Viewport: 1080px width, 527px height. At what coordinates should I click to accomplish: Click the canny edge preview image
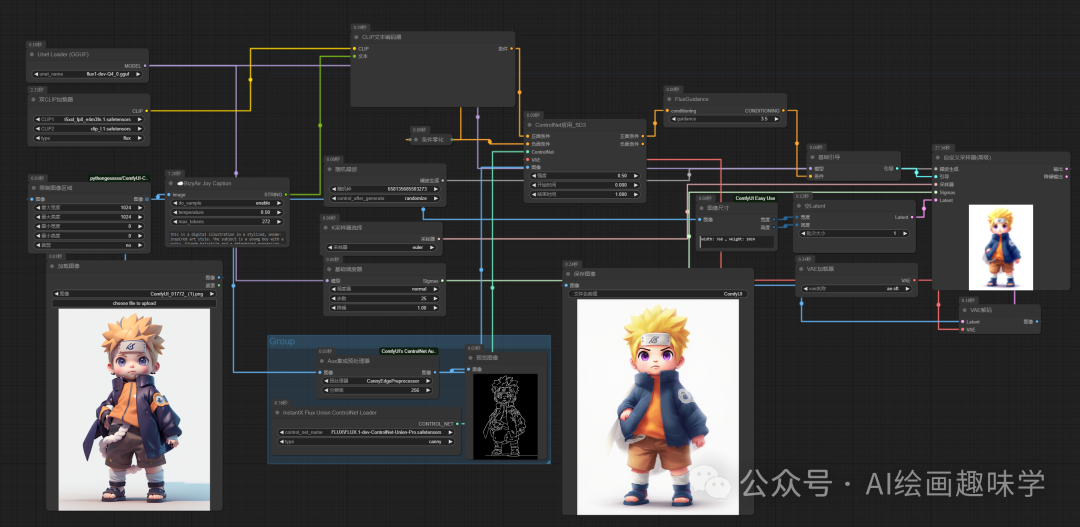505,416
